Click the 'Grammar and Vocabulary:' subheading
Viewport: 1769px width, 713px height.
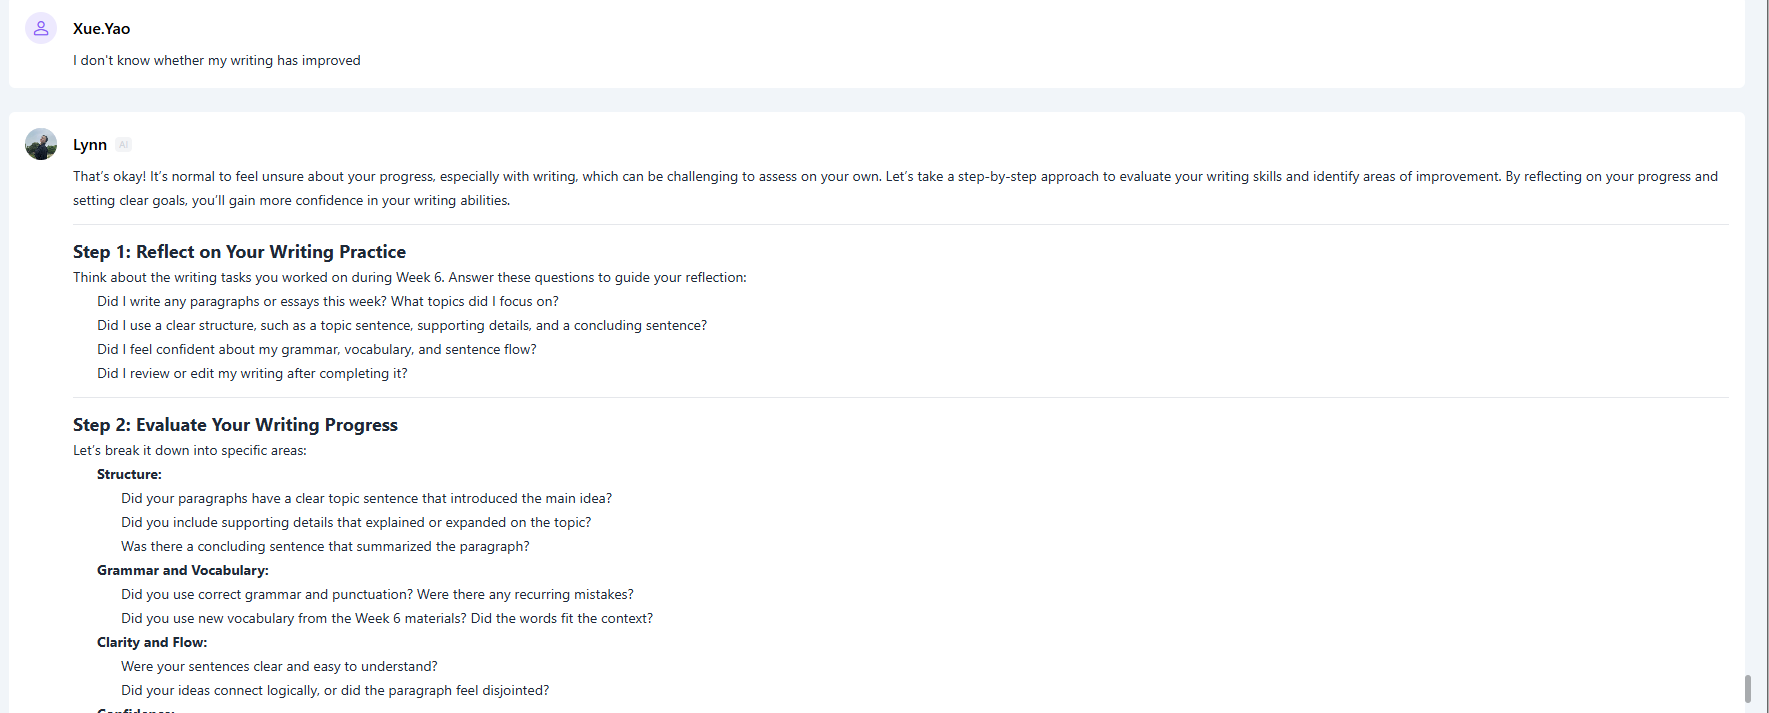coord(182,570)
